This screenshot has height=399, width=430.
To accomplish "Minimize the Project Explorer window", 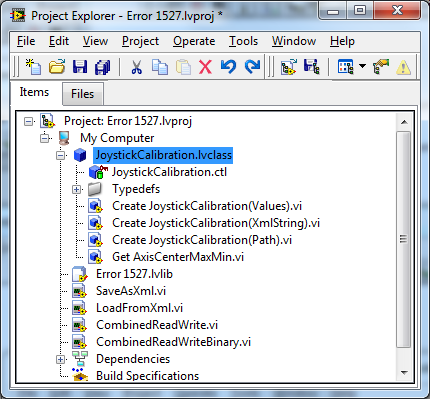I will 332,12.
